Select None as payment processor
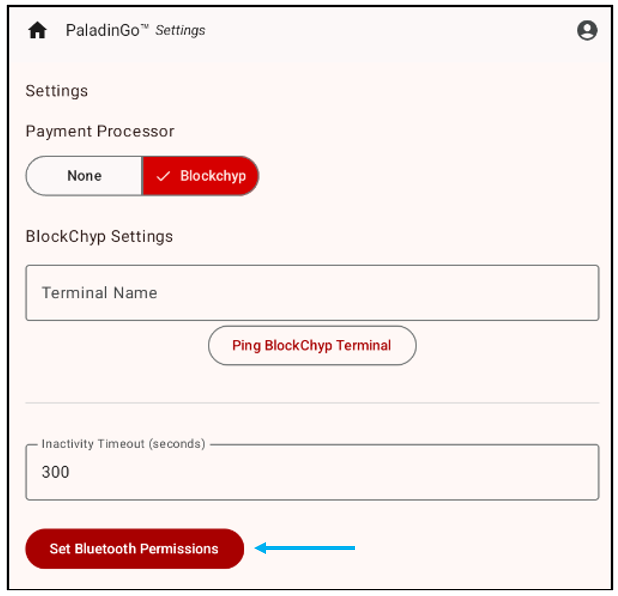 (84, 176)
